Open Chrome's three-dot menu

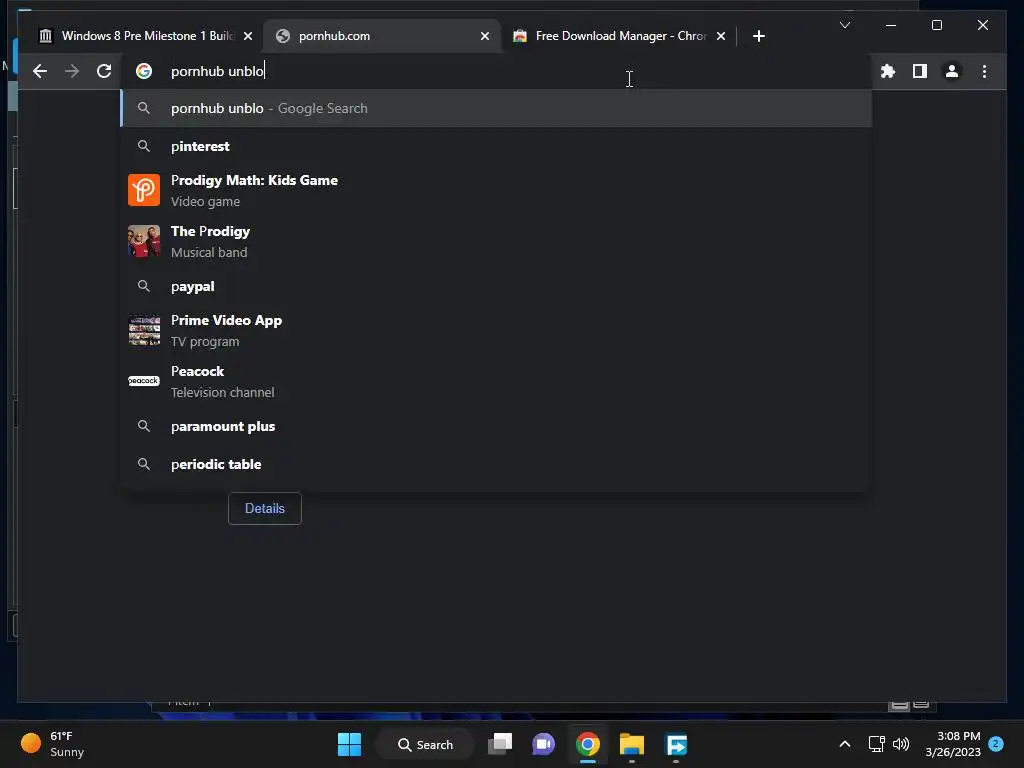coord(984,71)
